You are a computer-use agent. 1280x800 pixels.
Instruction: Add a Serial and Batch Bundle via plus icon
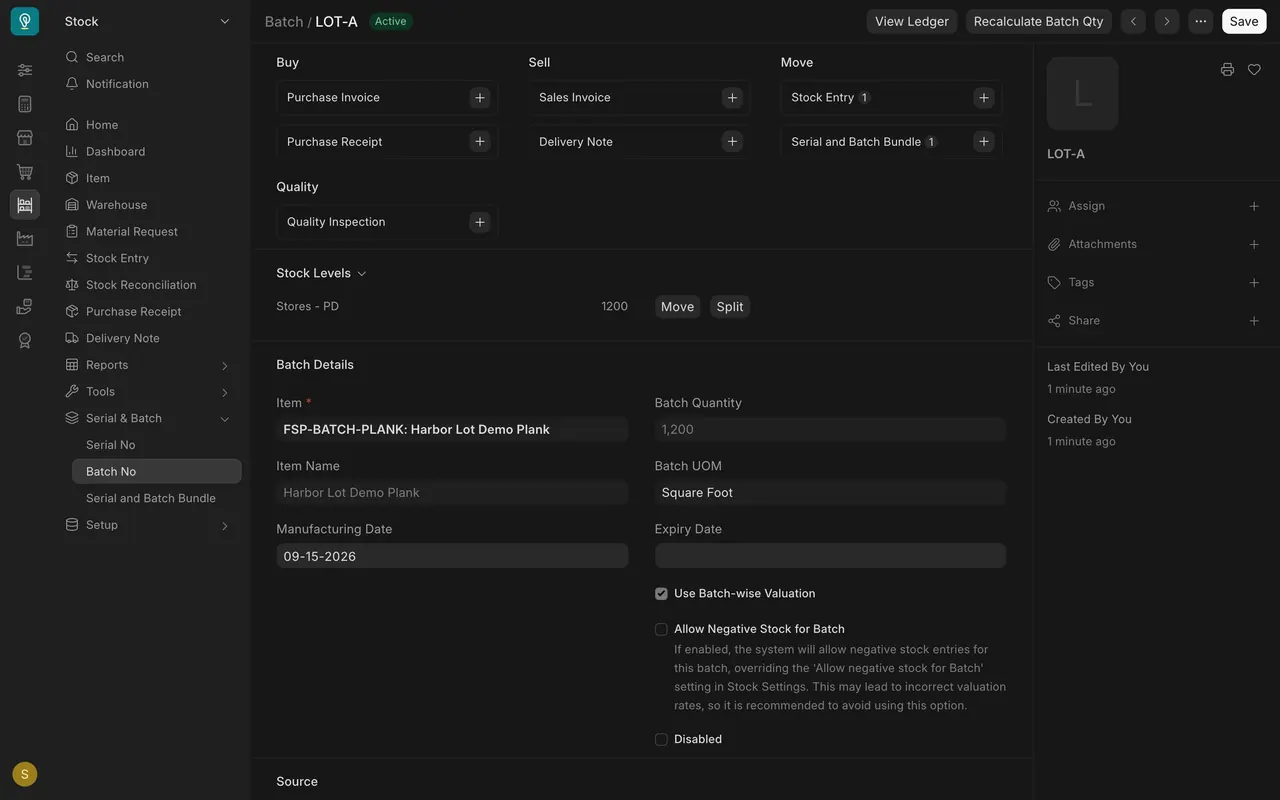(x=984, y=141)
